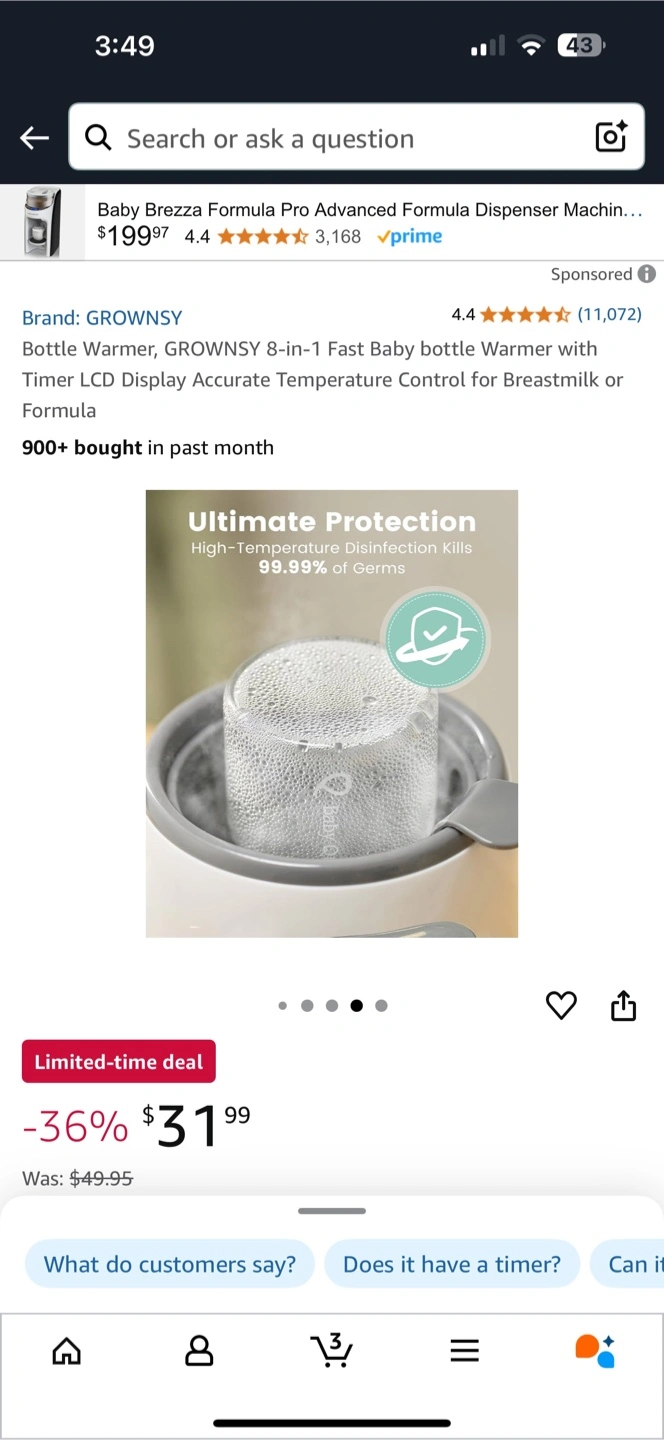This screenshot has height=1440, width=664.
Task: Open Brand: GROWNSY link
Action: tap(102, 318)
